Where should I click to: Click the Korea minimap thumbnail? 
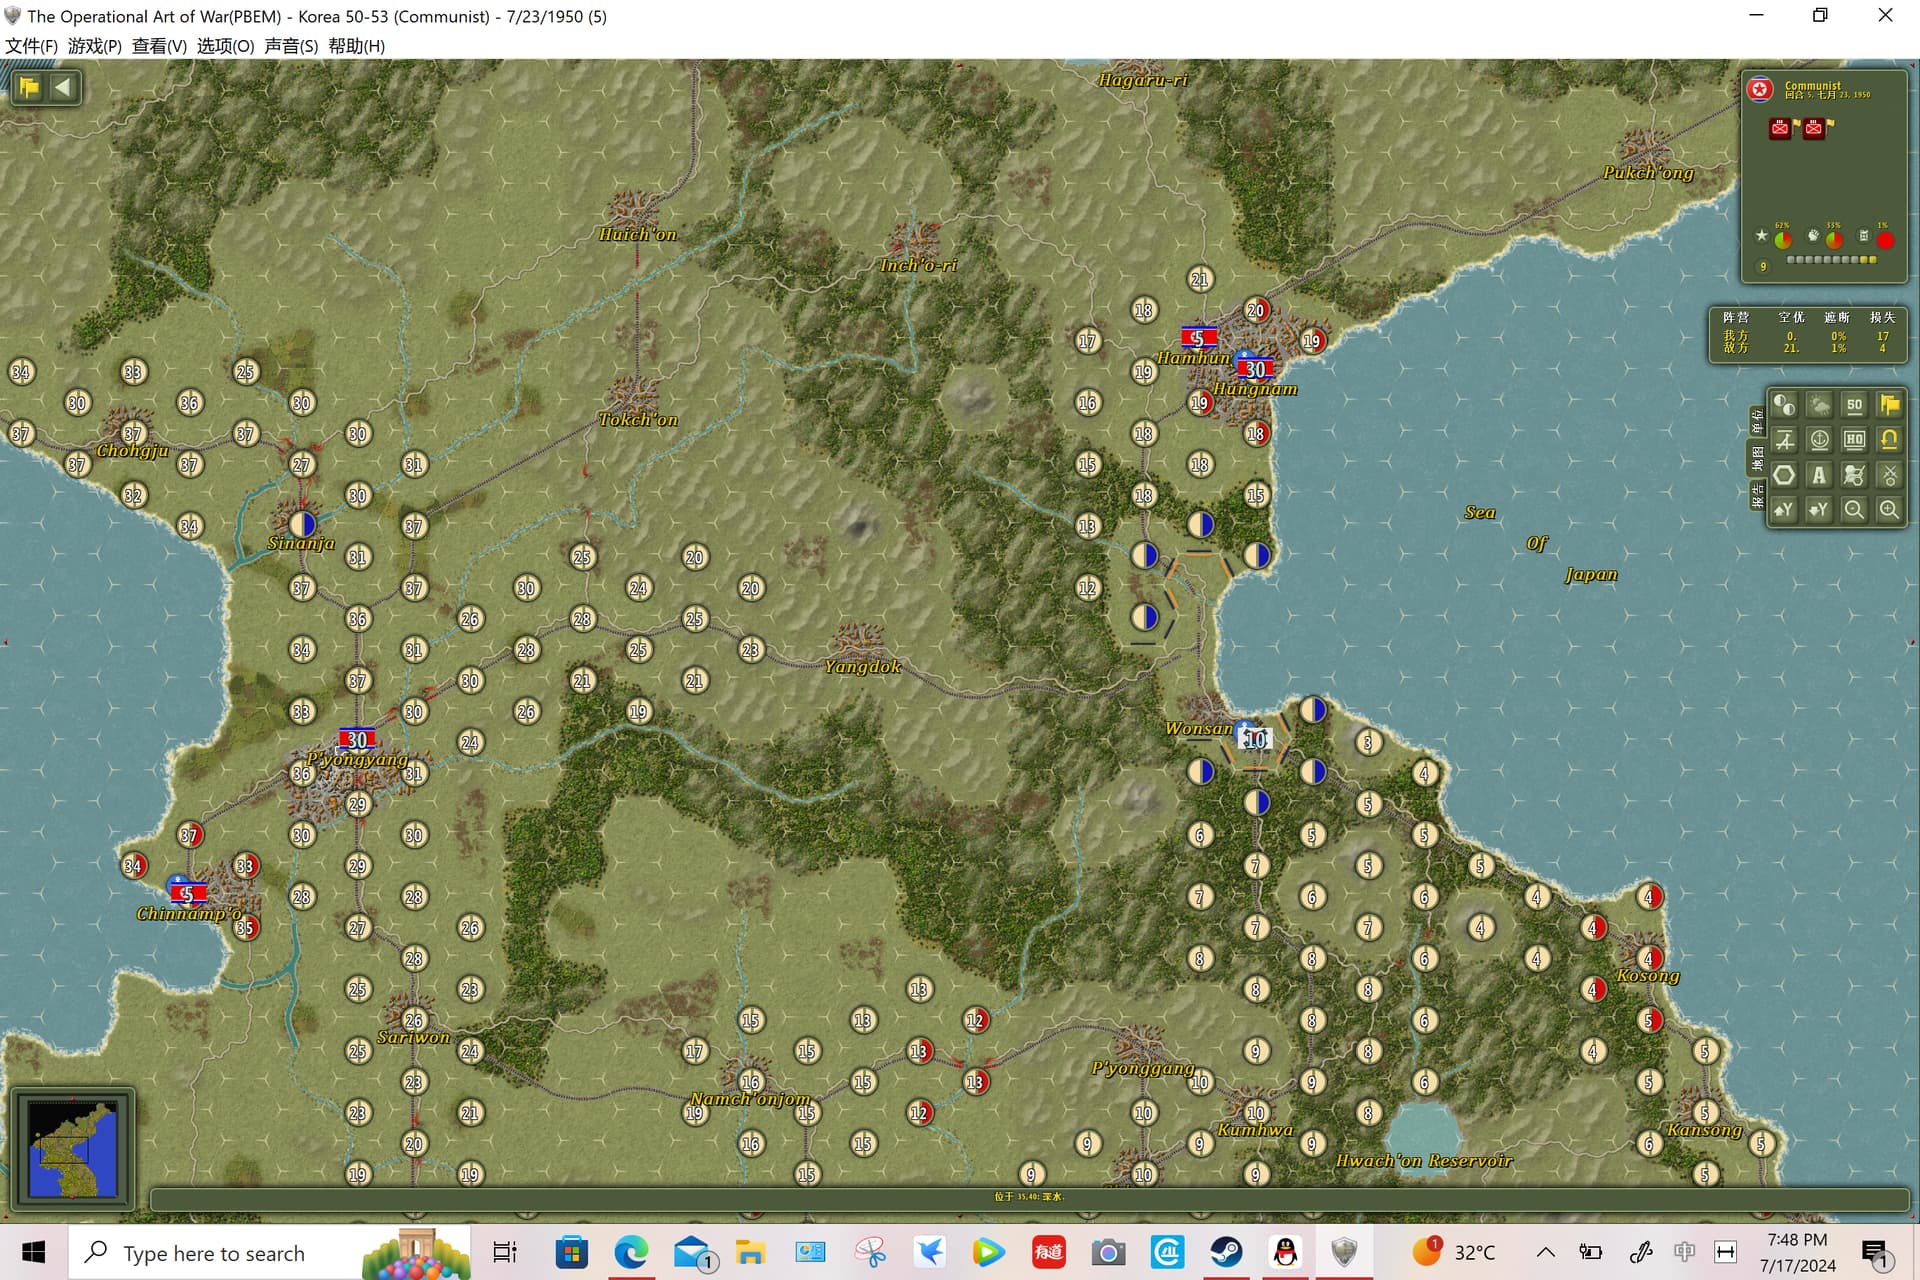click(x=73, y=1148)
